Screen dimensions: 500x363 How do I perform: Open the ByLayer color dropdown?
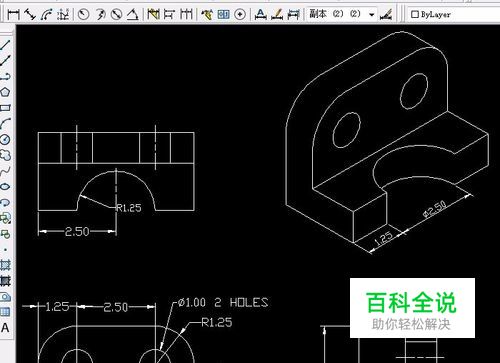point(454,14)
